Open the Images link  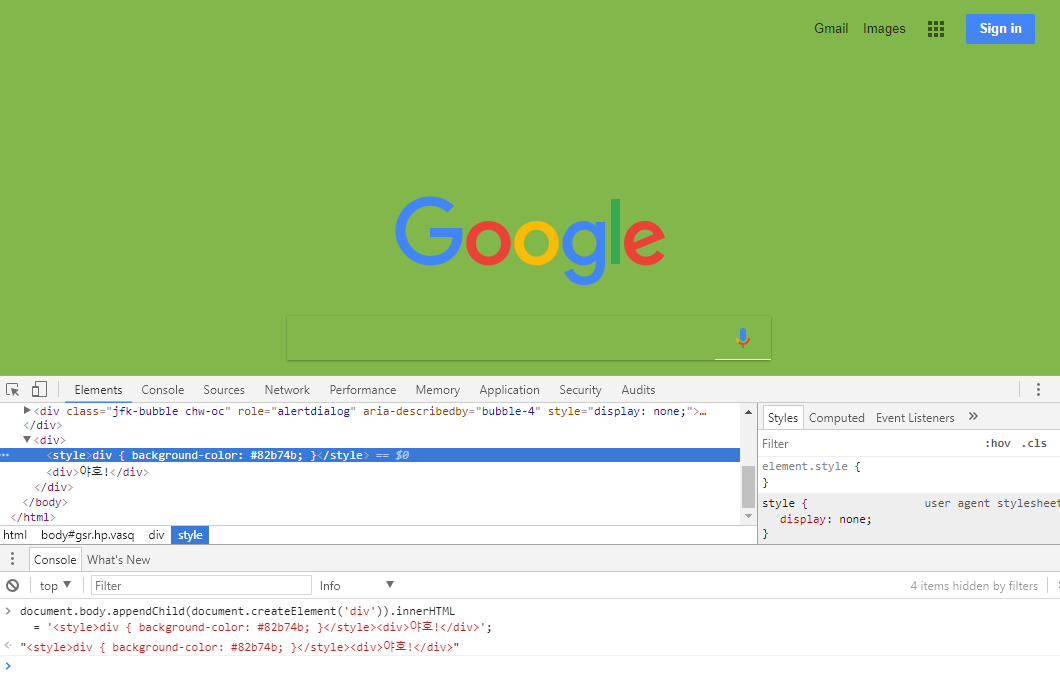[x=884, y=28]
